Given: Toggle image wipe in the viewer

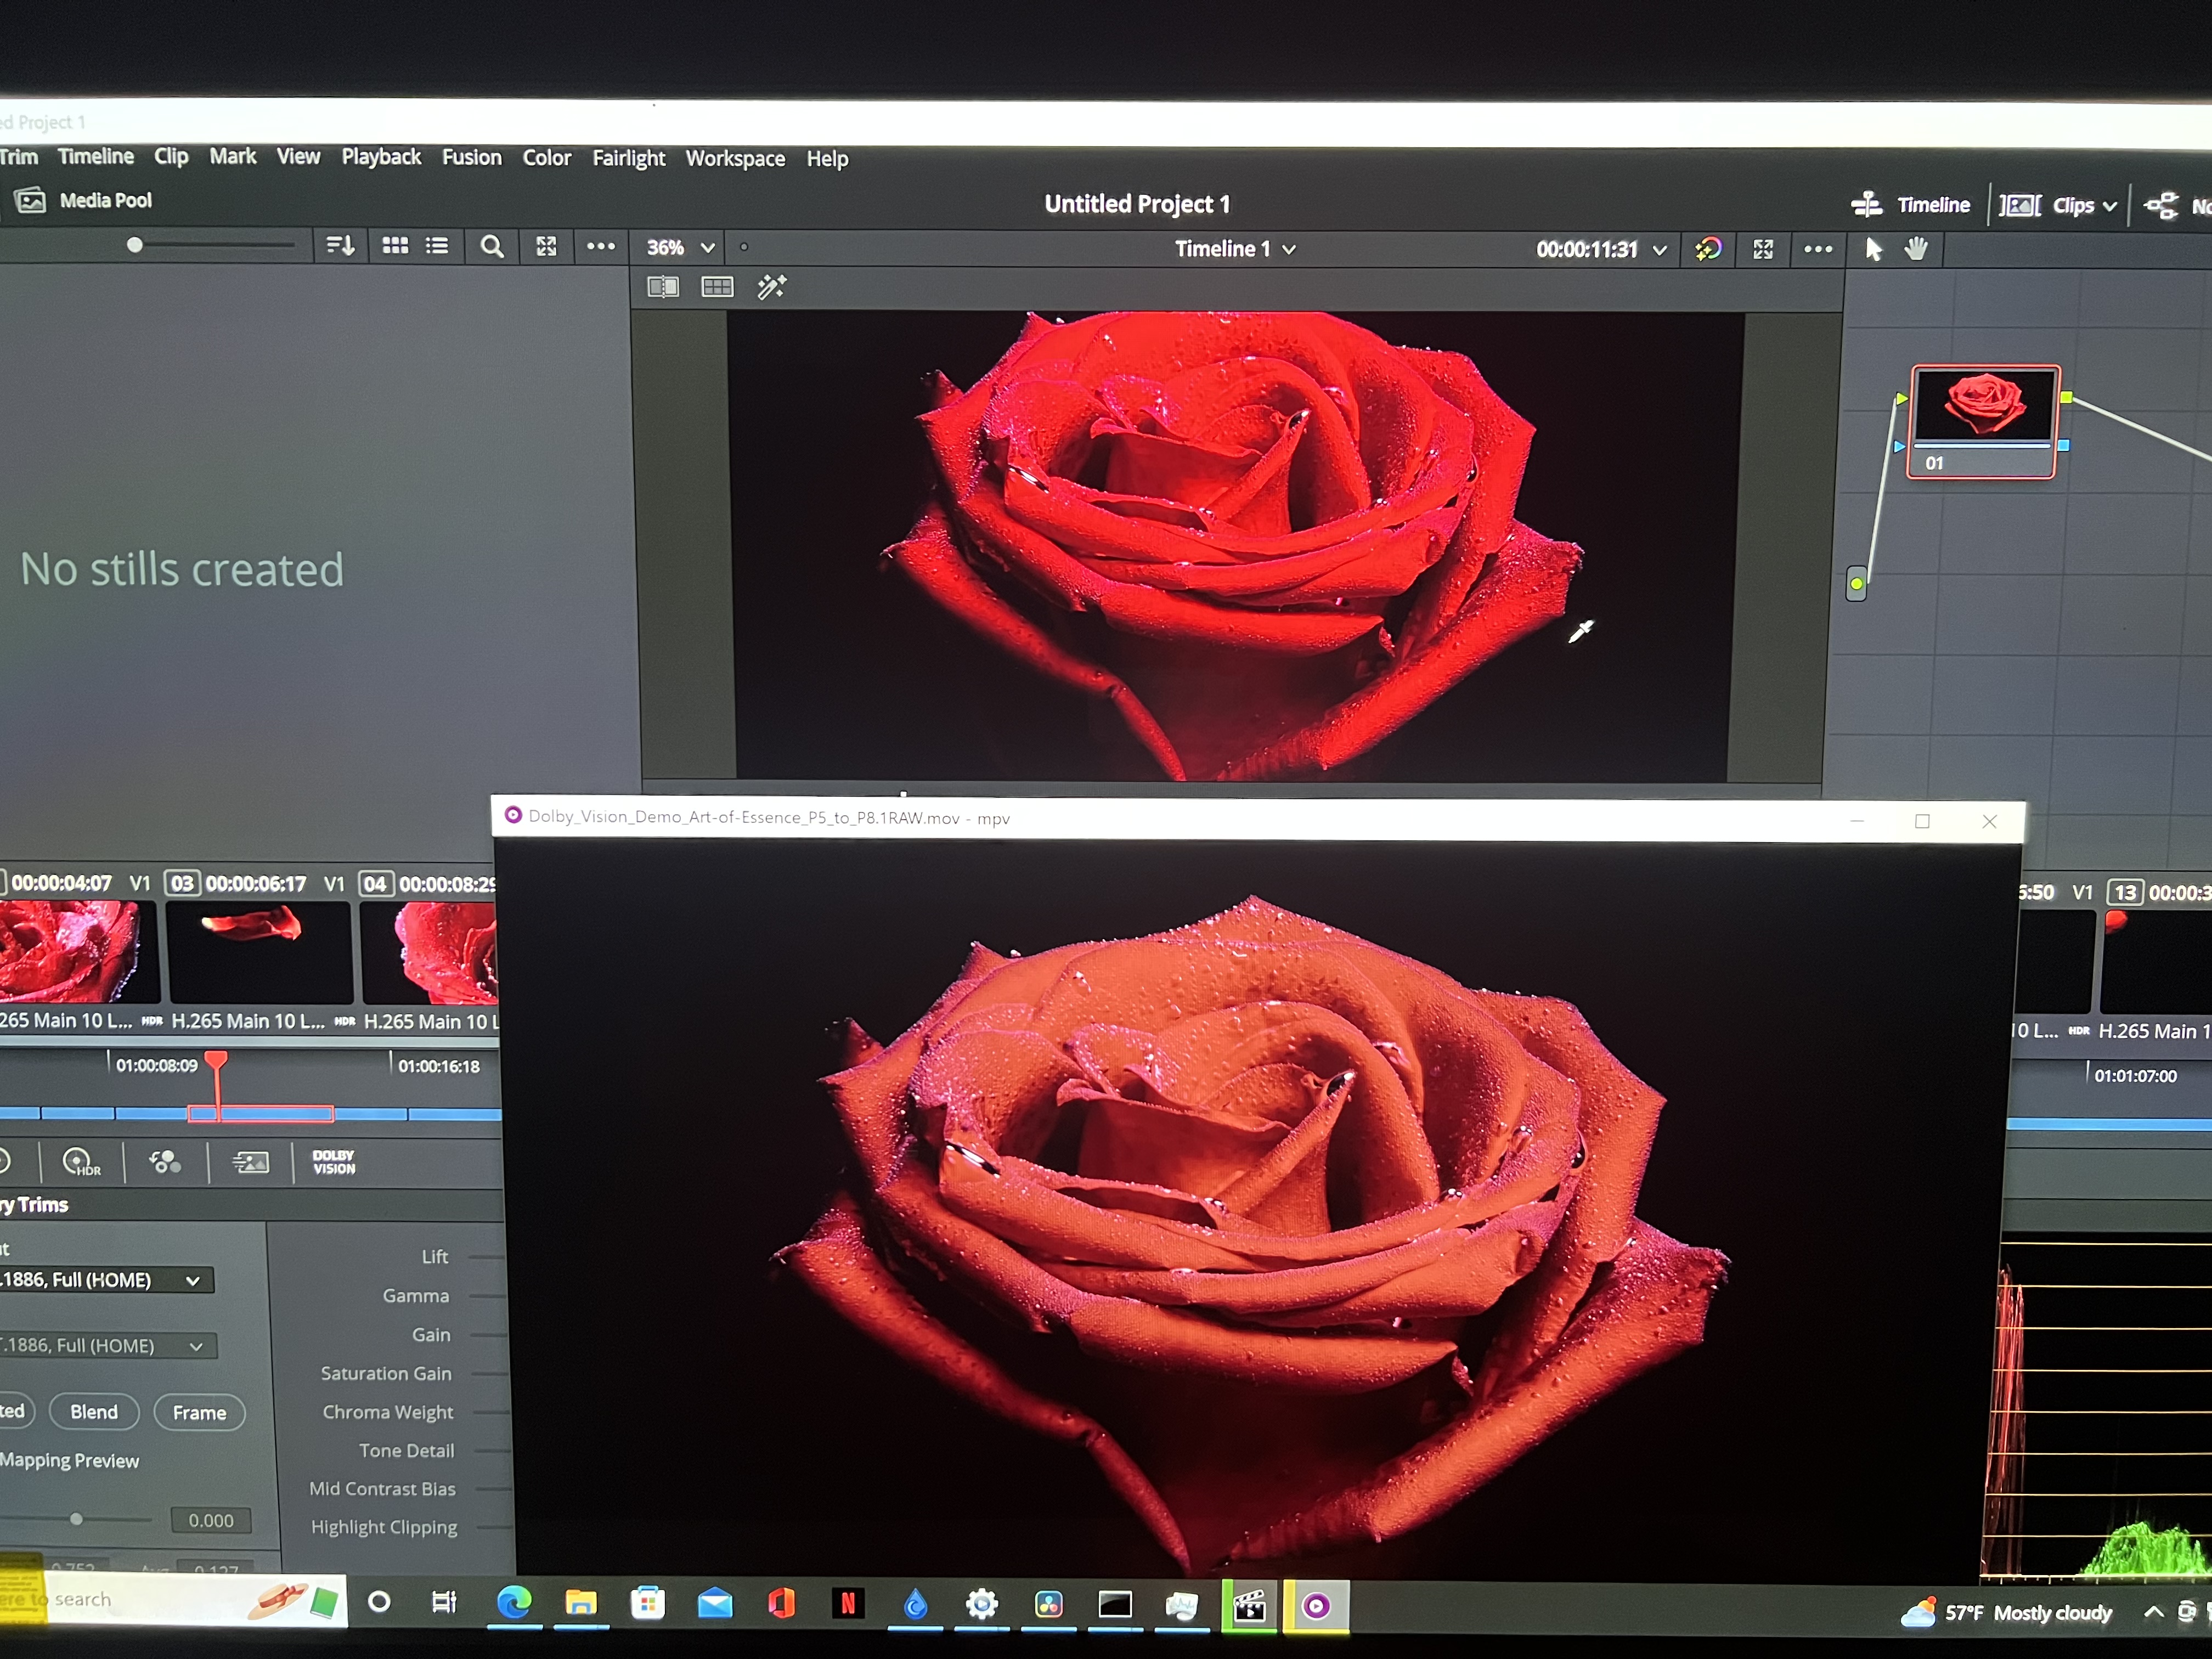Looking at the screenshot, I should point(662,288).
